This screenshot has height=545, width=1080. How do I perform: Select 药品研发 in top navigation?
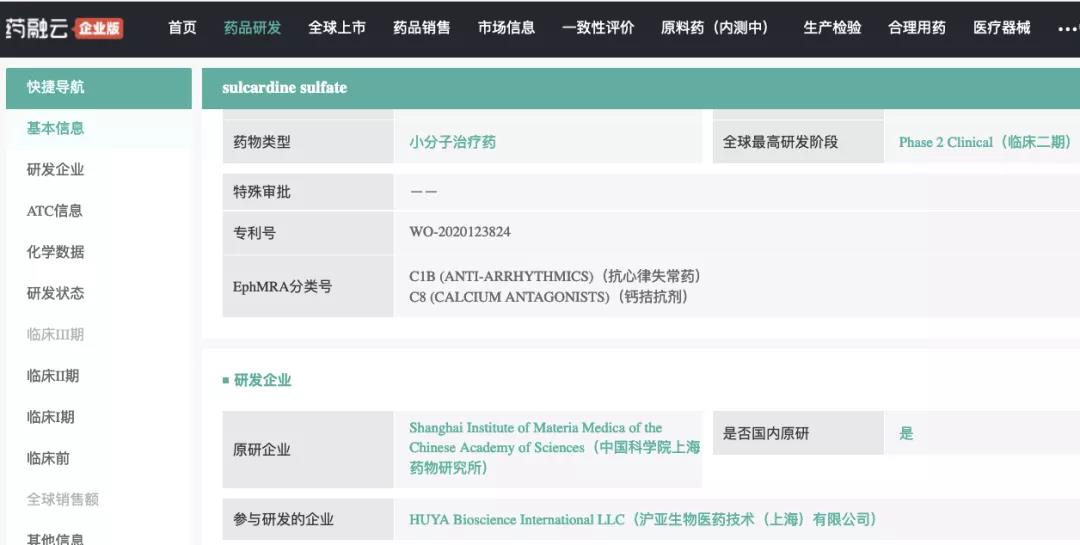[252, 28]
